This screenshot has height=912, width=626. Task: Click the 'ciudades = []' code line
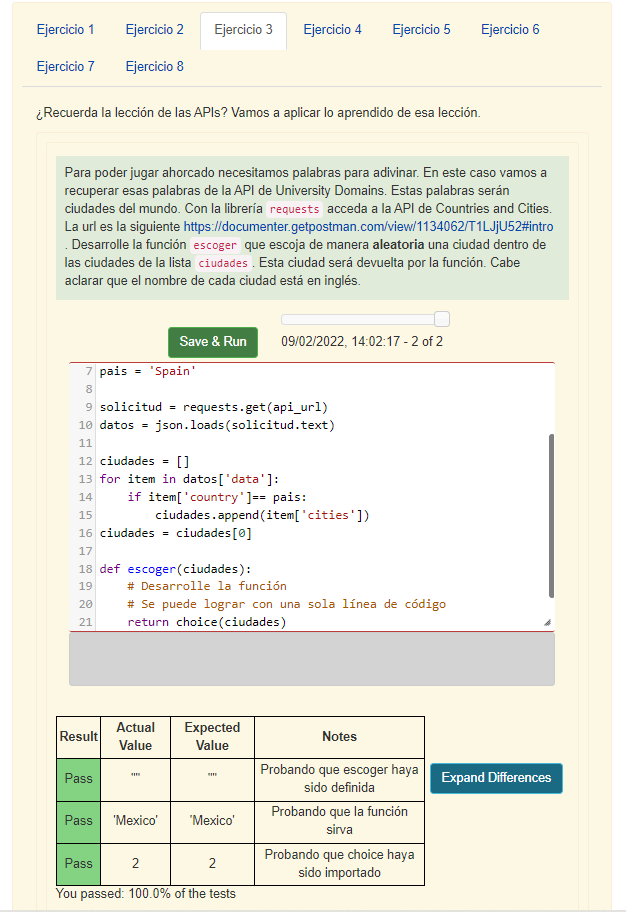coord(144,461)
